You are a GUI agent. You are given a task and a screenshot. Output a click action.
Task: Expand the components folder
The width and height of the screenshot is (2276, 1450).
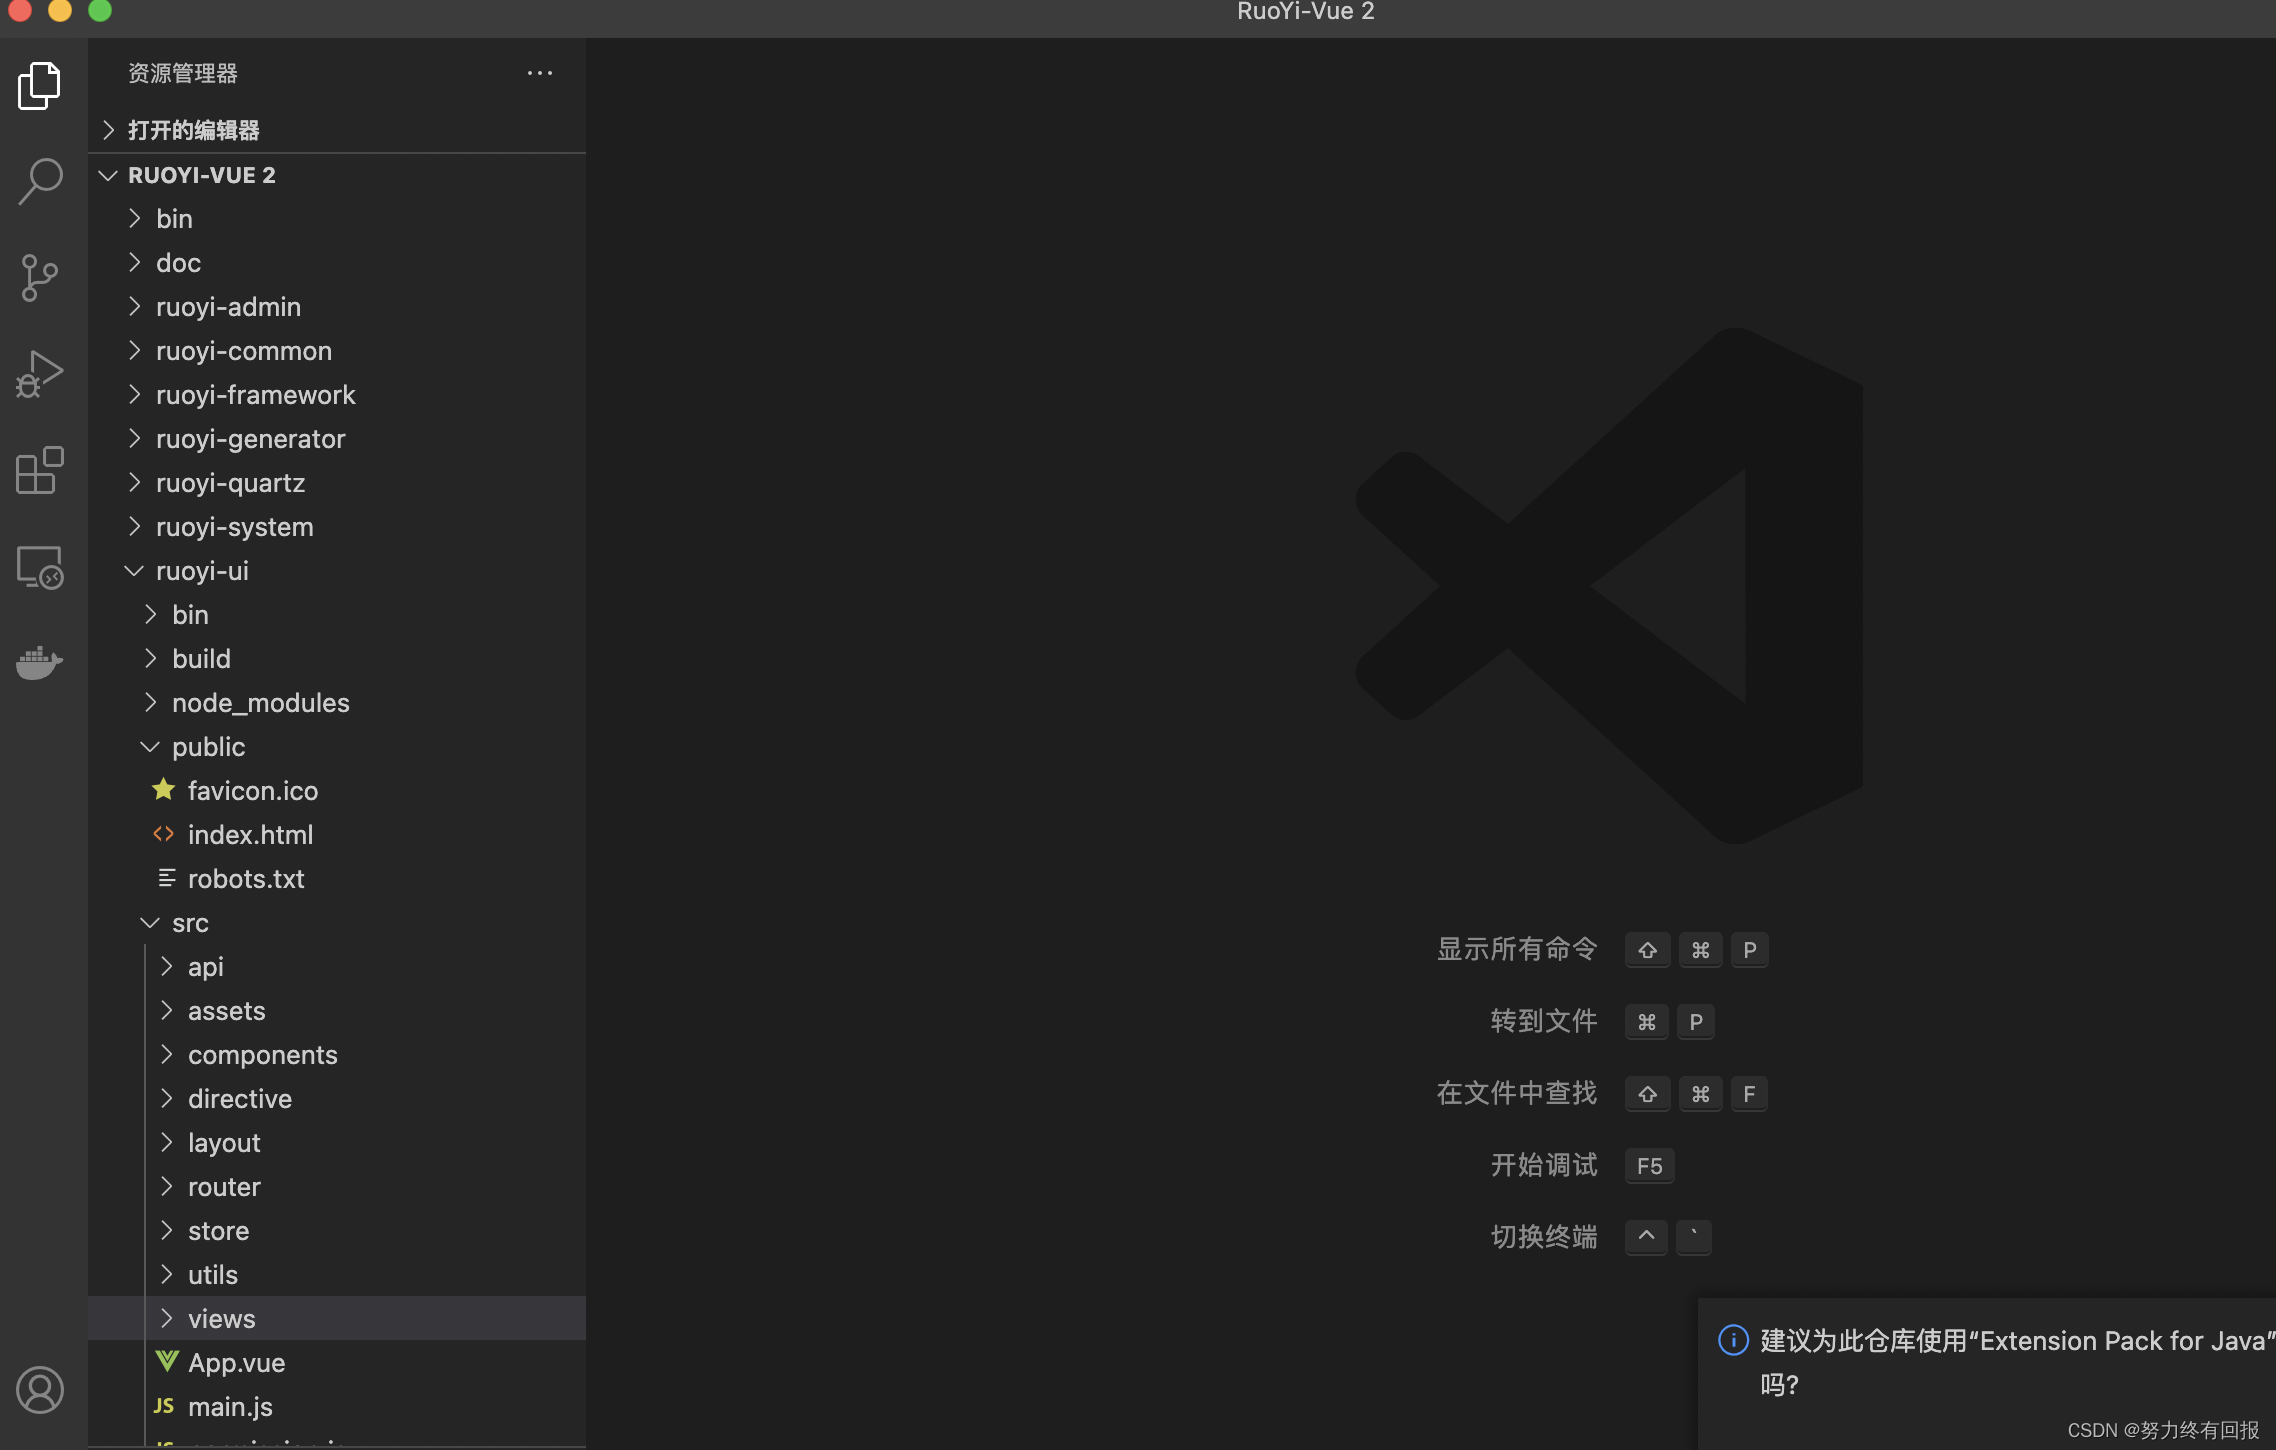tap(337, 1055)
